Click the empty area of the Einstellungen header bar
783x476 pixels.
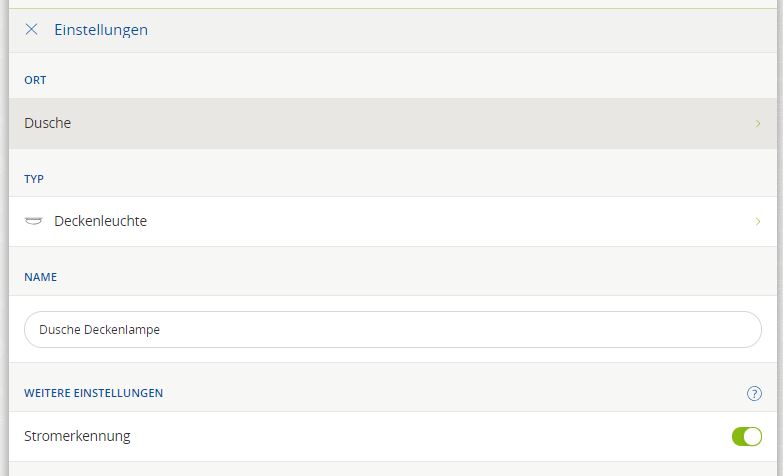coord(450,30)
